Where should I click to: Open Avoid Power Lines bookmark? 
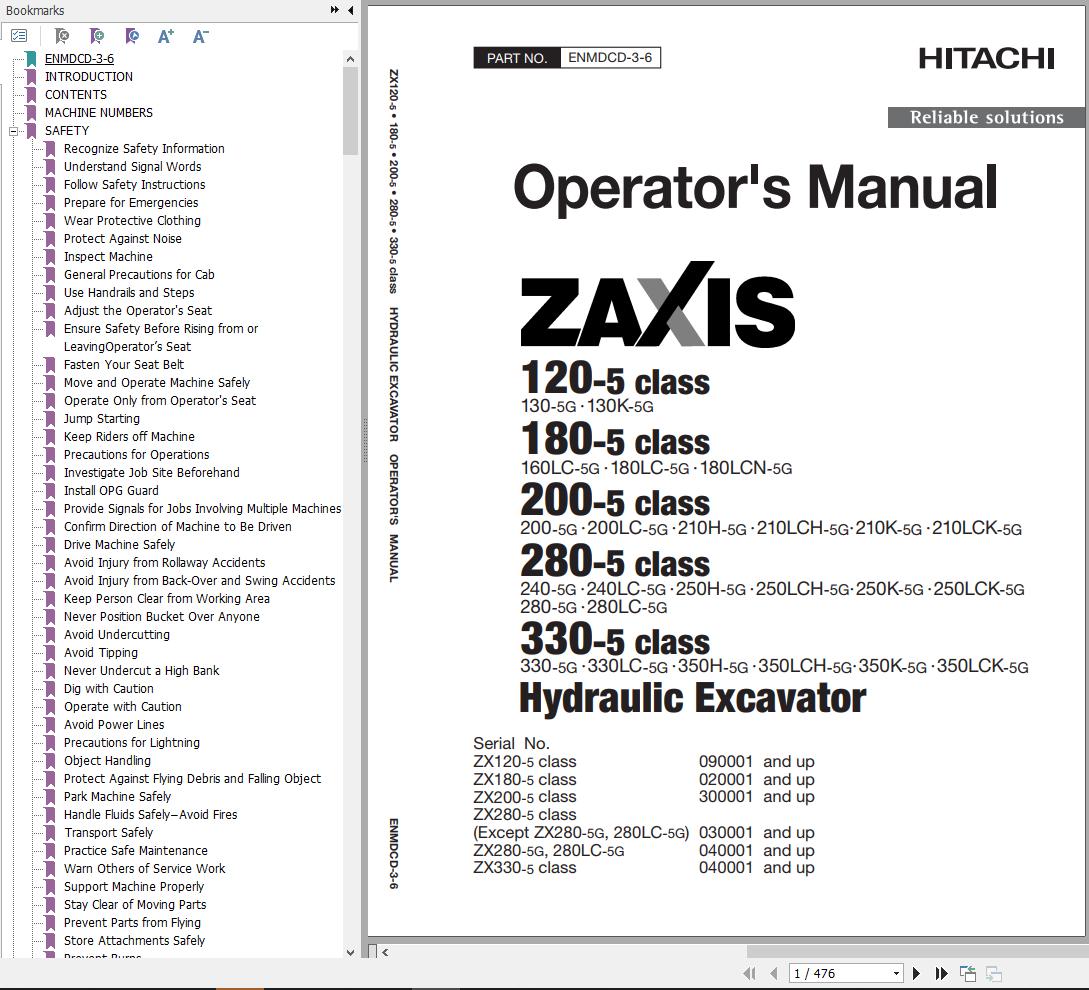(x=114, y=725)
